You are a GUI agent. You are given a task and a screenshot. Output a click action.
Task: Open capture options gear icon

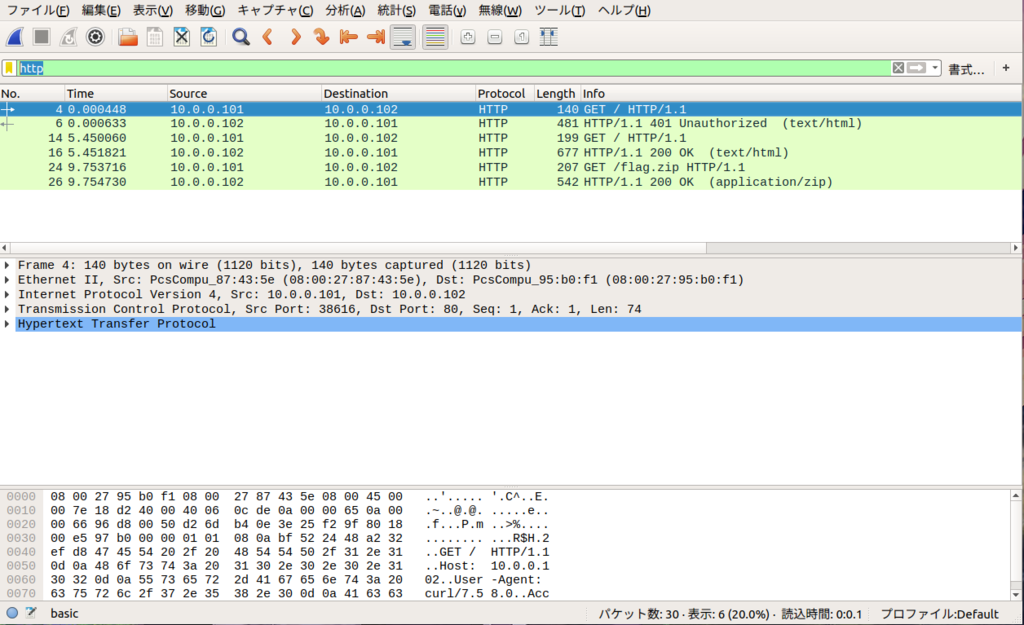pos(95,37)
